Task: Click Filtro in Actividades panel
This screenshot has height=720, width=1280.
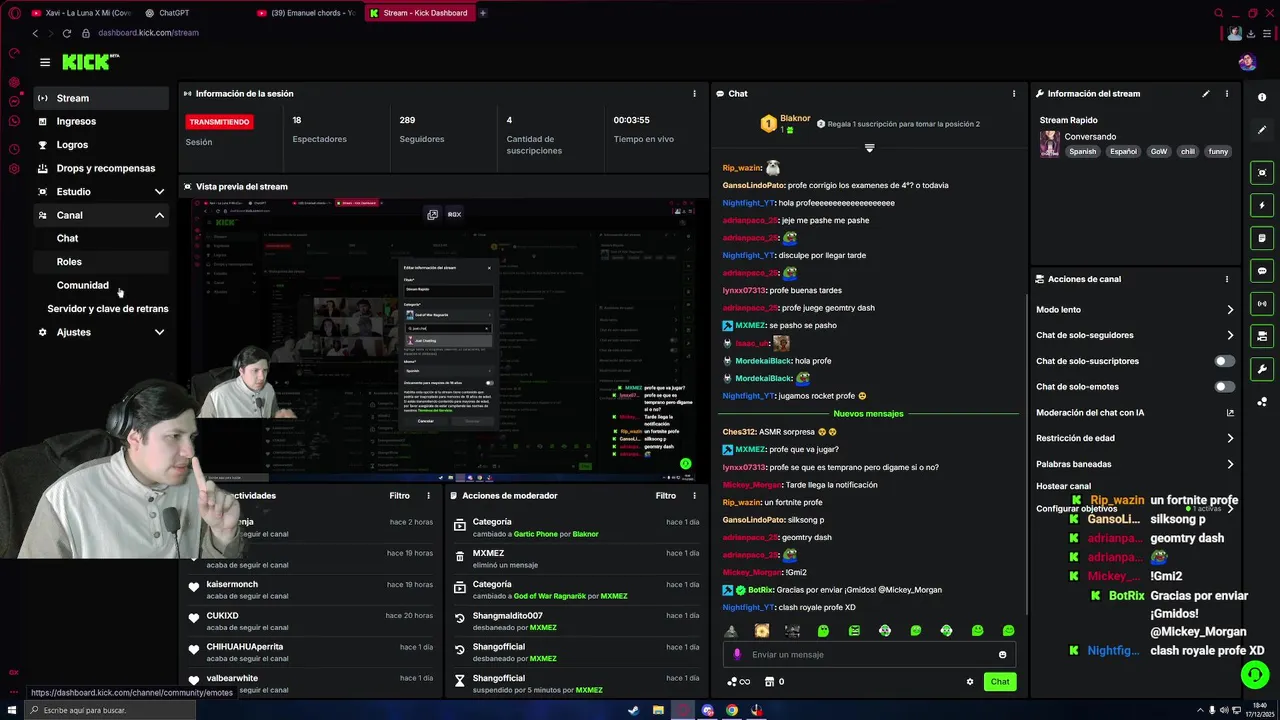Action: (399, 496)
